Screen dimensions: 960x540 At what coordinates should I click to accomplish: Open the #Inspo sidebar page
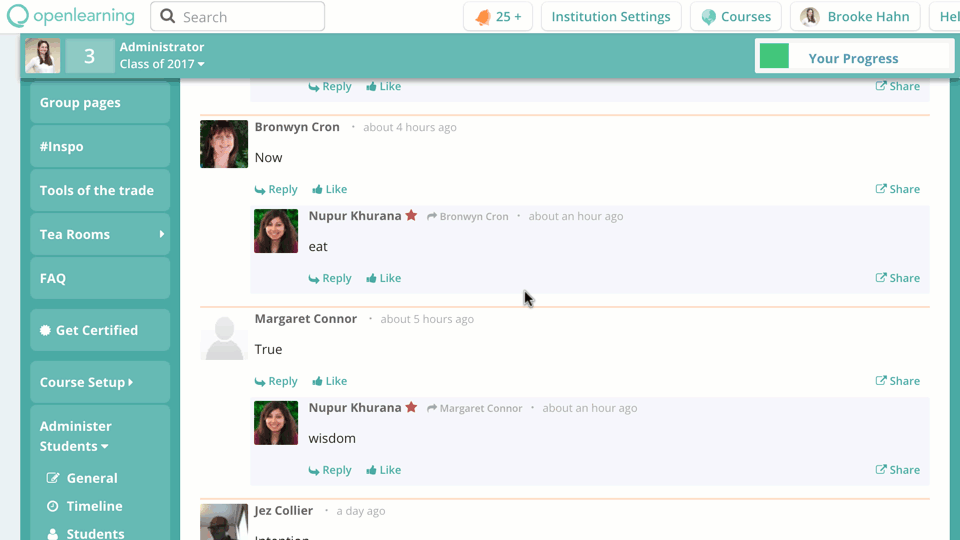100,146
